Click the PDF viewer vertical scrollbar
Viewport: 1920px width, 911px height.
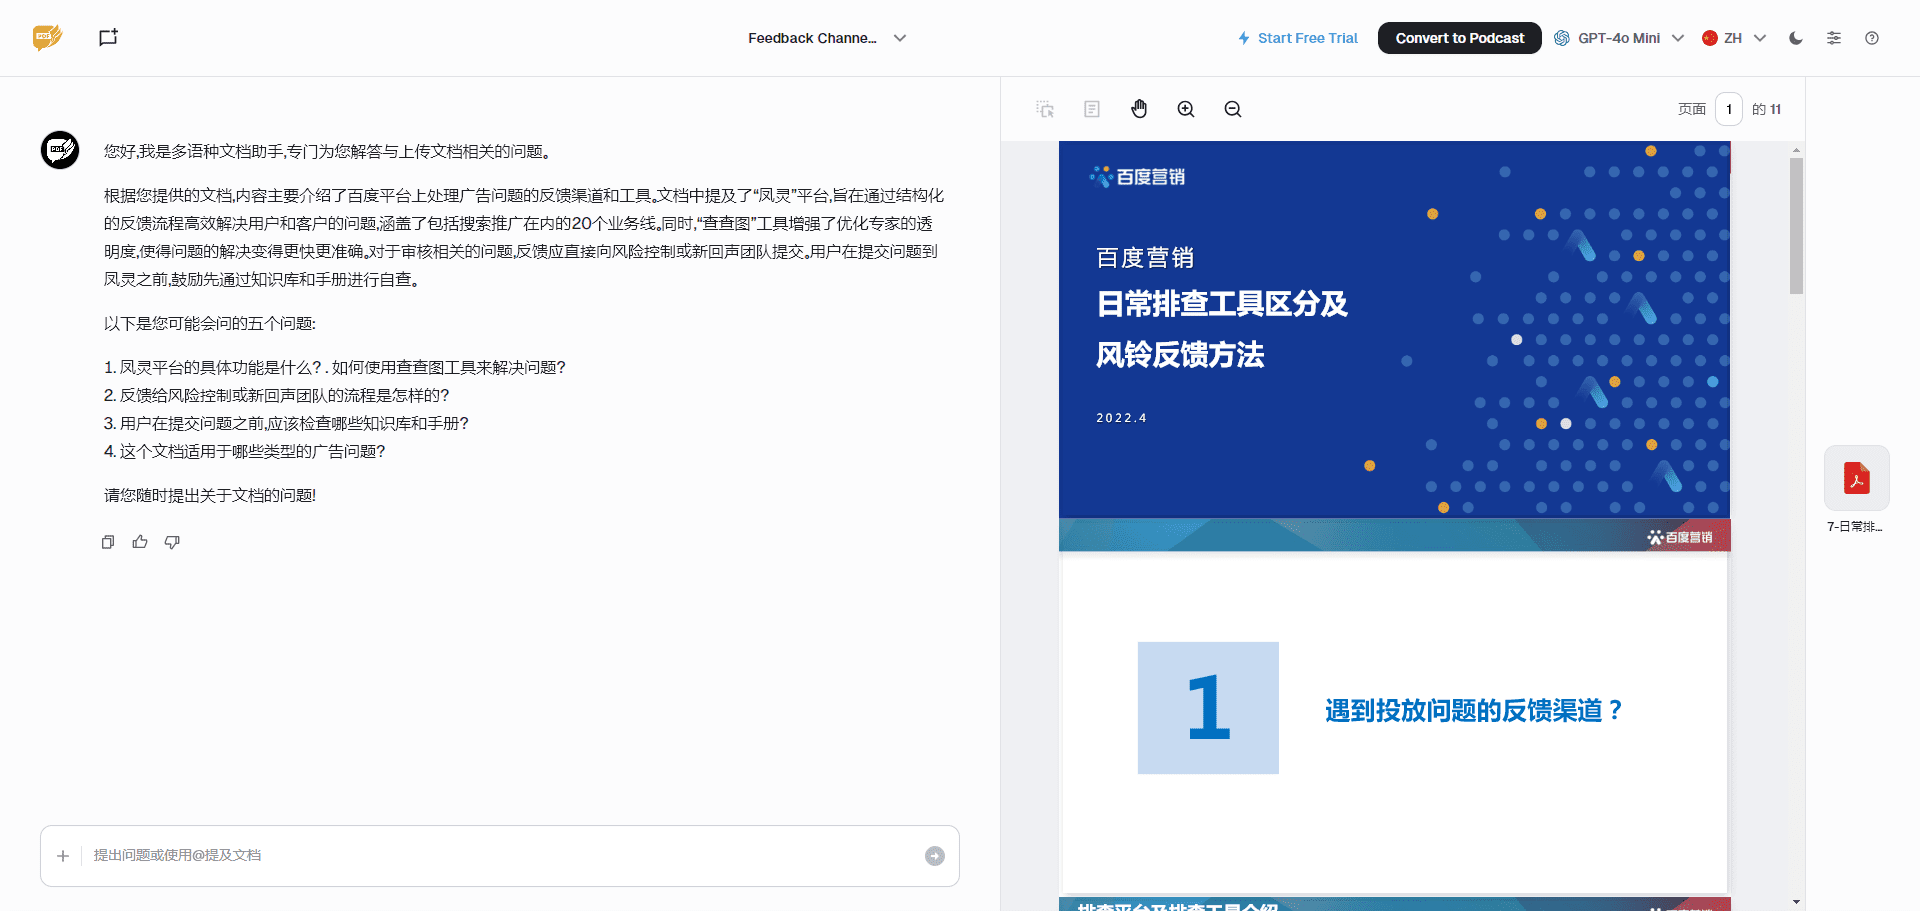tap(1796, 225)
